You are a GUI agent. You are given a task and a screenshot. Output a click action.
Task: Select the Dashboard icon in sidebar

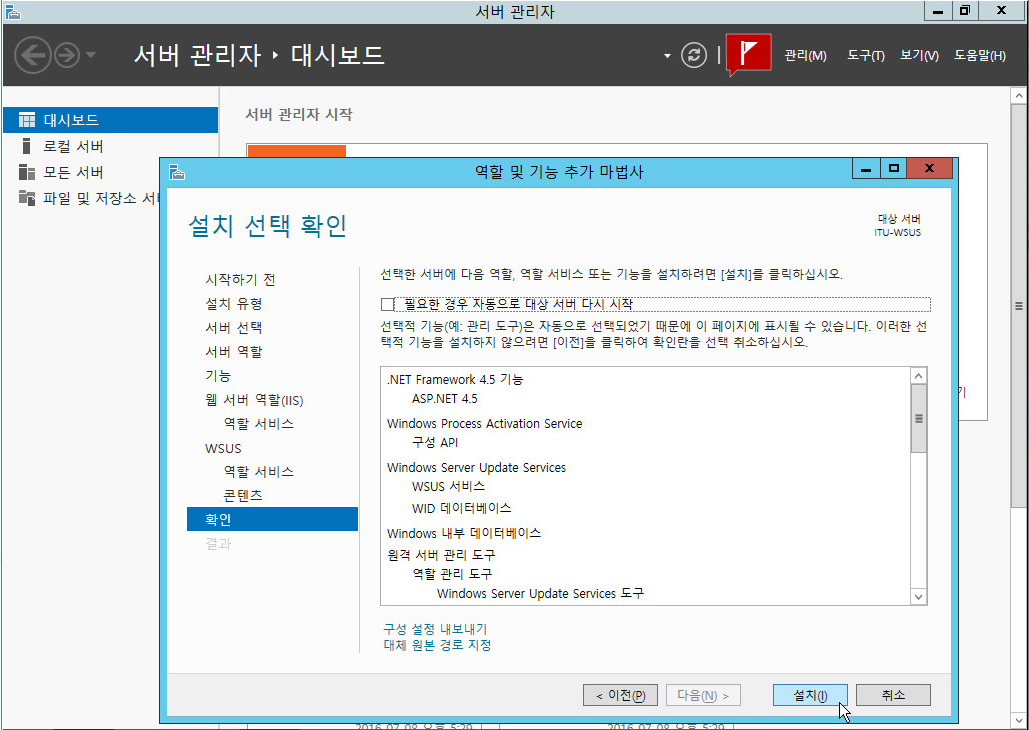pos(27,120)
